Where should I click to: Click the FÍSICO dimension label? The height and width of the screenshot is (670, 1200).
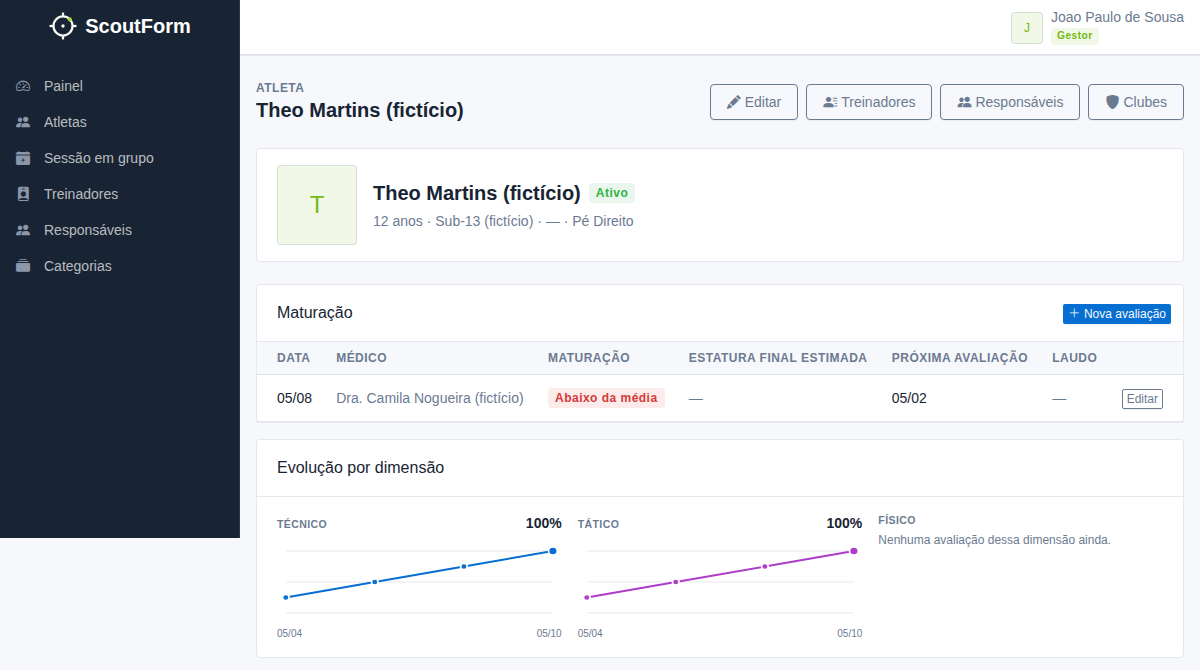click(897, 520)
